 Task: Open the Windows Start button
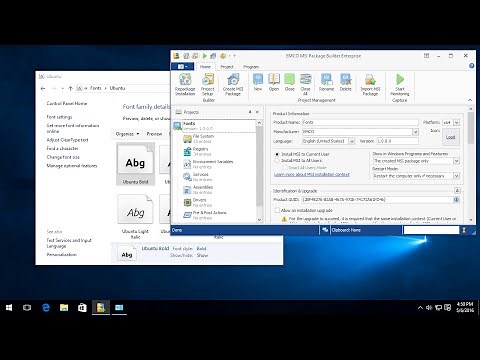(x=9, y=307)
